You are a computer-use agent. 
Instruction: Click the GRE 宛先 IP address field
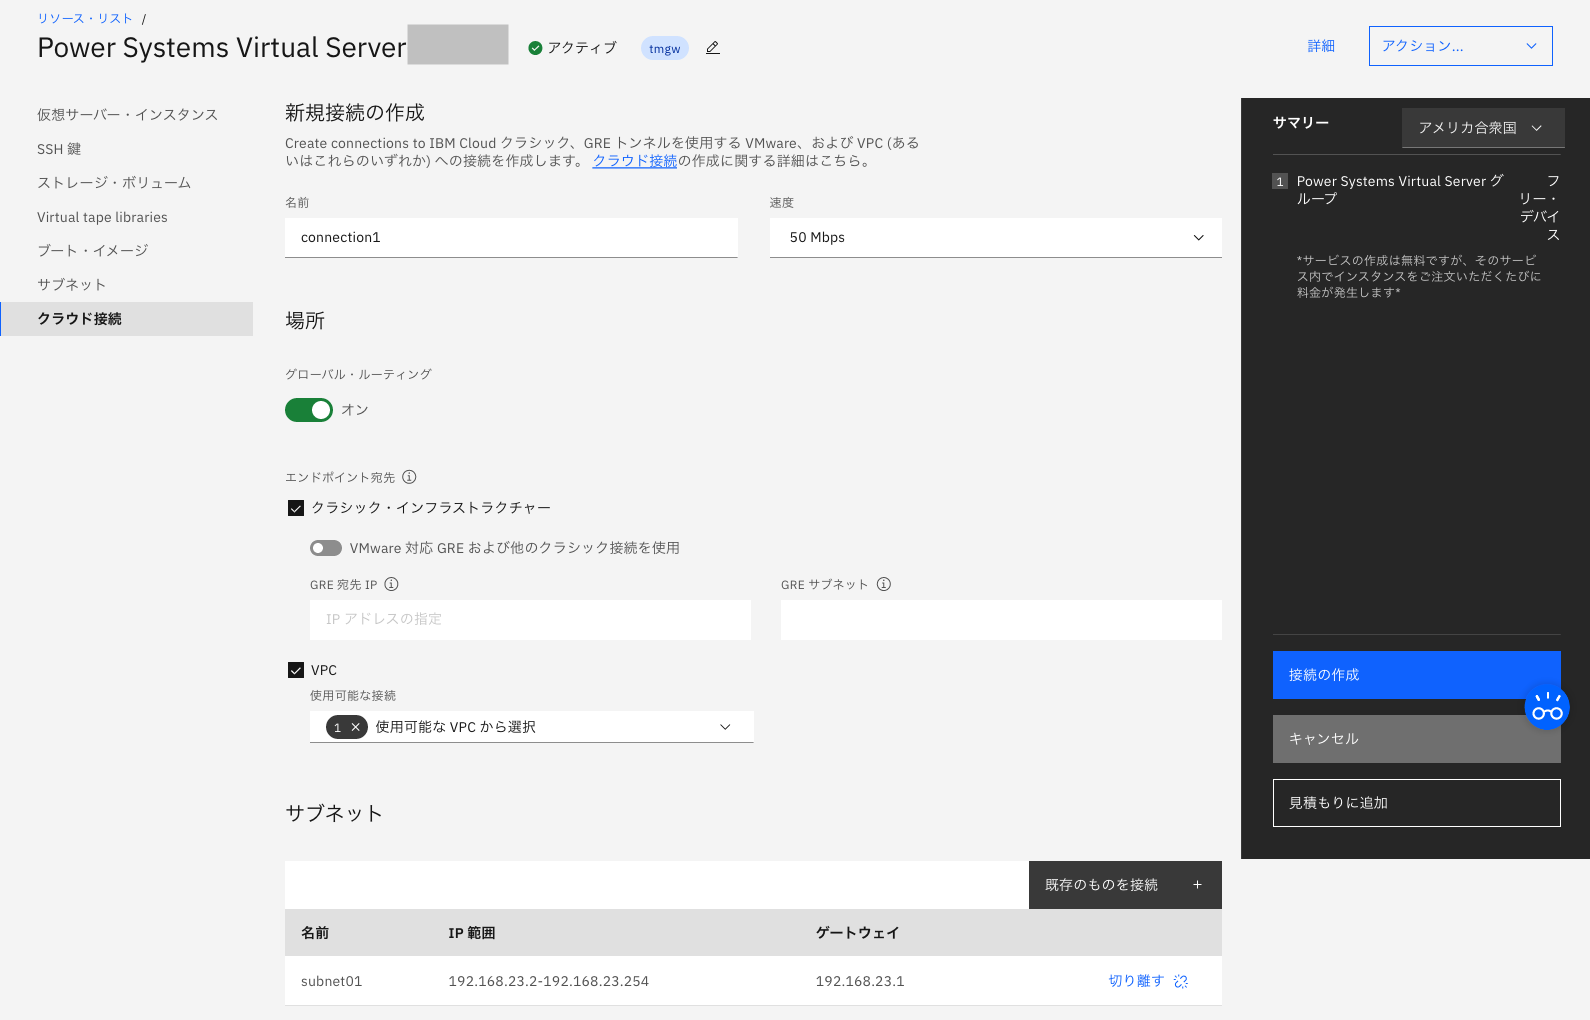[530, 620]
